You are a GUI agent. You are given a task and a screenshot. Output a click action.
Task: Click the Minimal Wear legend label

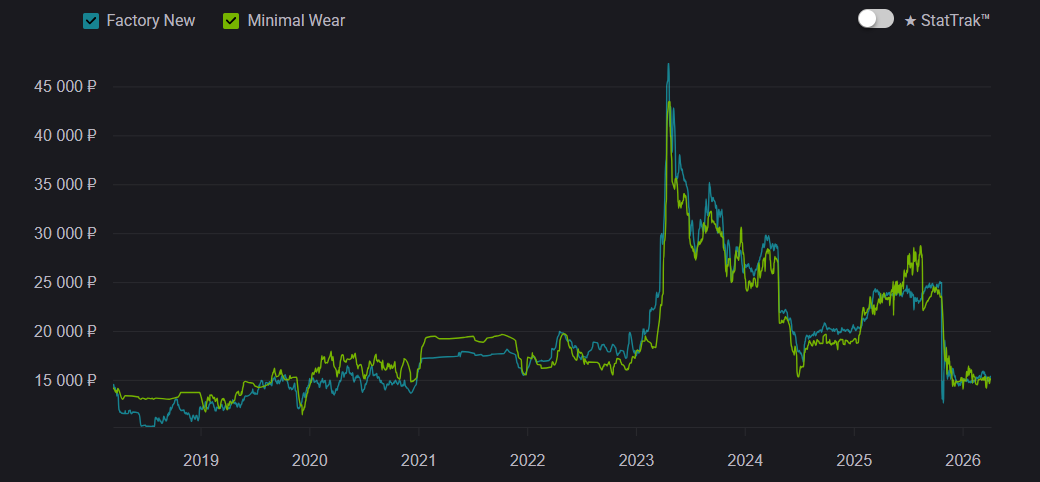click(x=298, y=20)
